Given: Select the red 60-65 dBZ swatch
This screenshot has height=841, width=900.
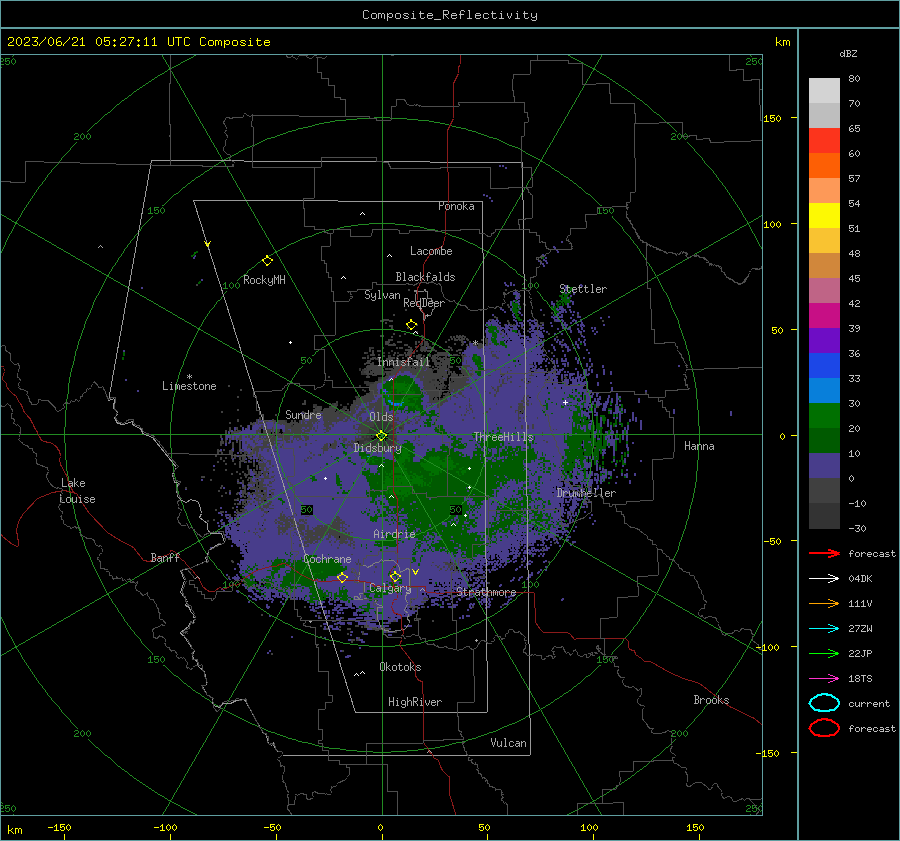Looking at the screenshot, I should (x=824, y=141).
